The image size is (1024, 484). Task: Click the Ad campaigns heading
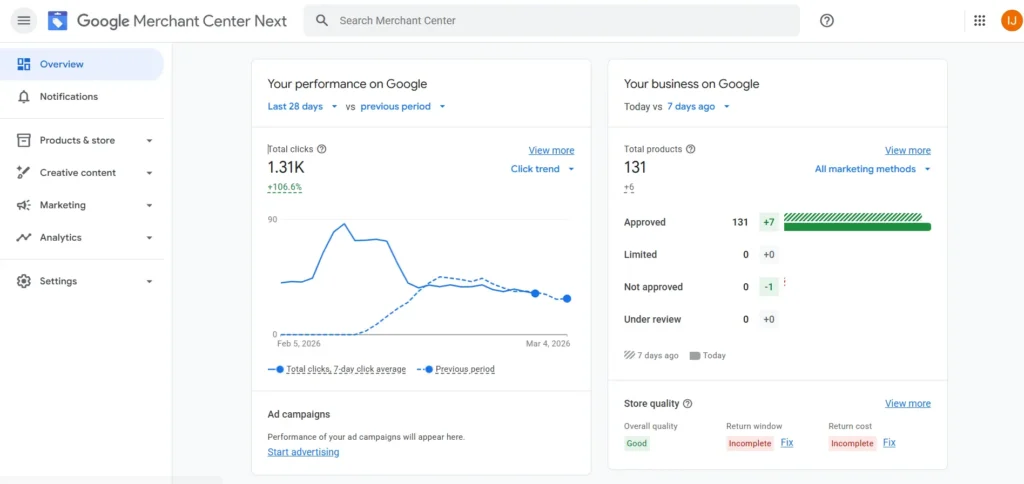[x=299, y=414]
